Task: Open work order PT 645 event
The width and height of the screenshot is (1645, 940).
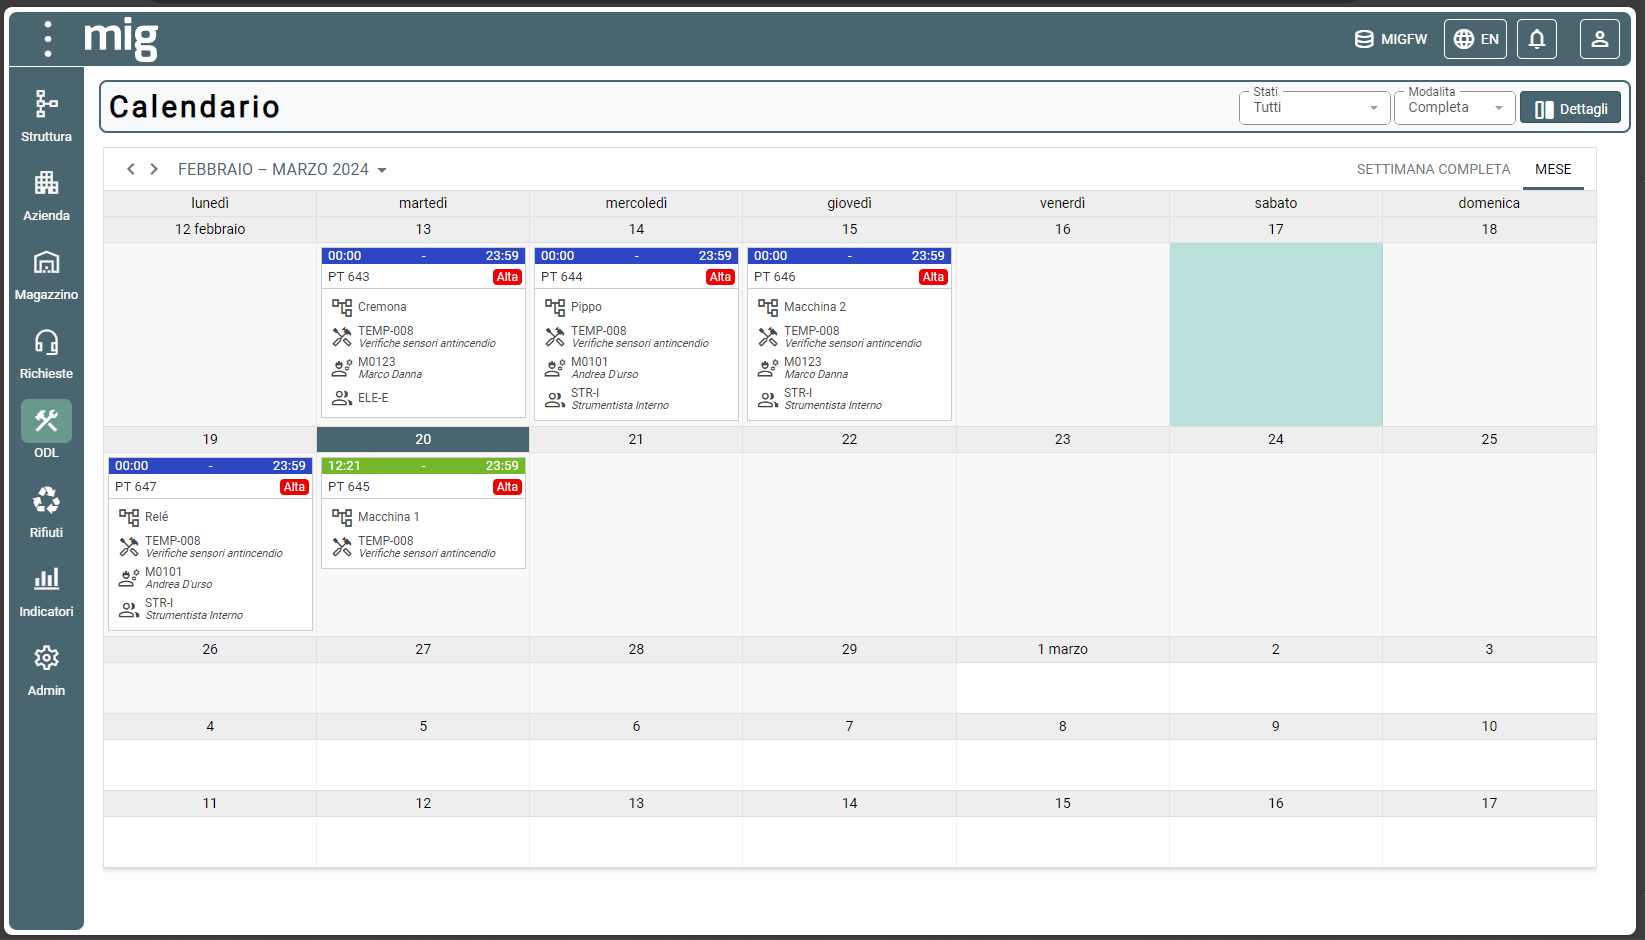Action: pos(423,487)
